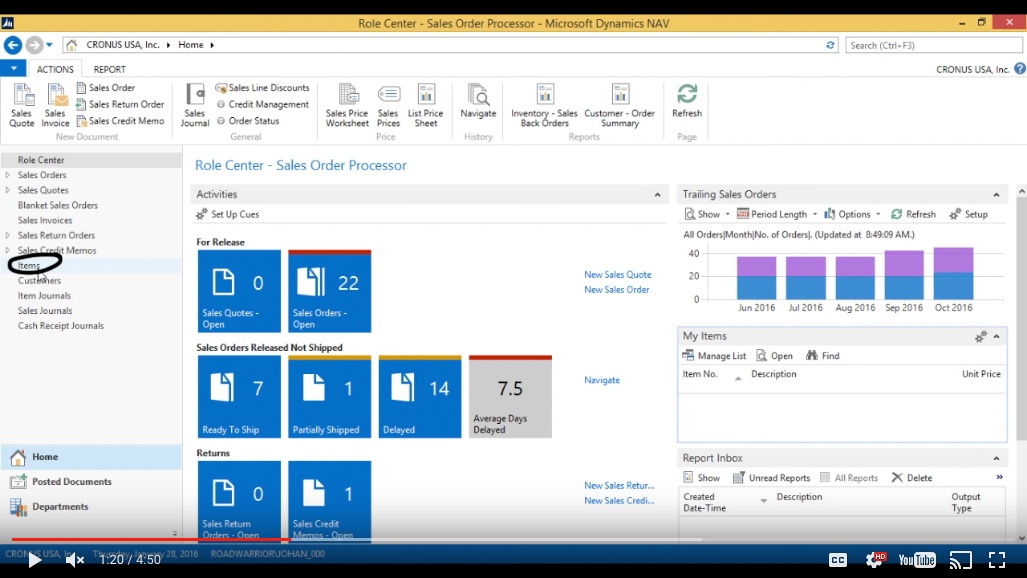Show All Reports in Report Inbox
Screen dimensions: 1027x578
click(x=849, y=478)
